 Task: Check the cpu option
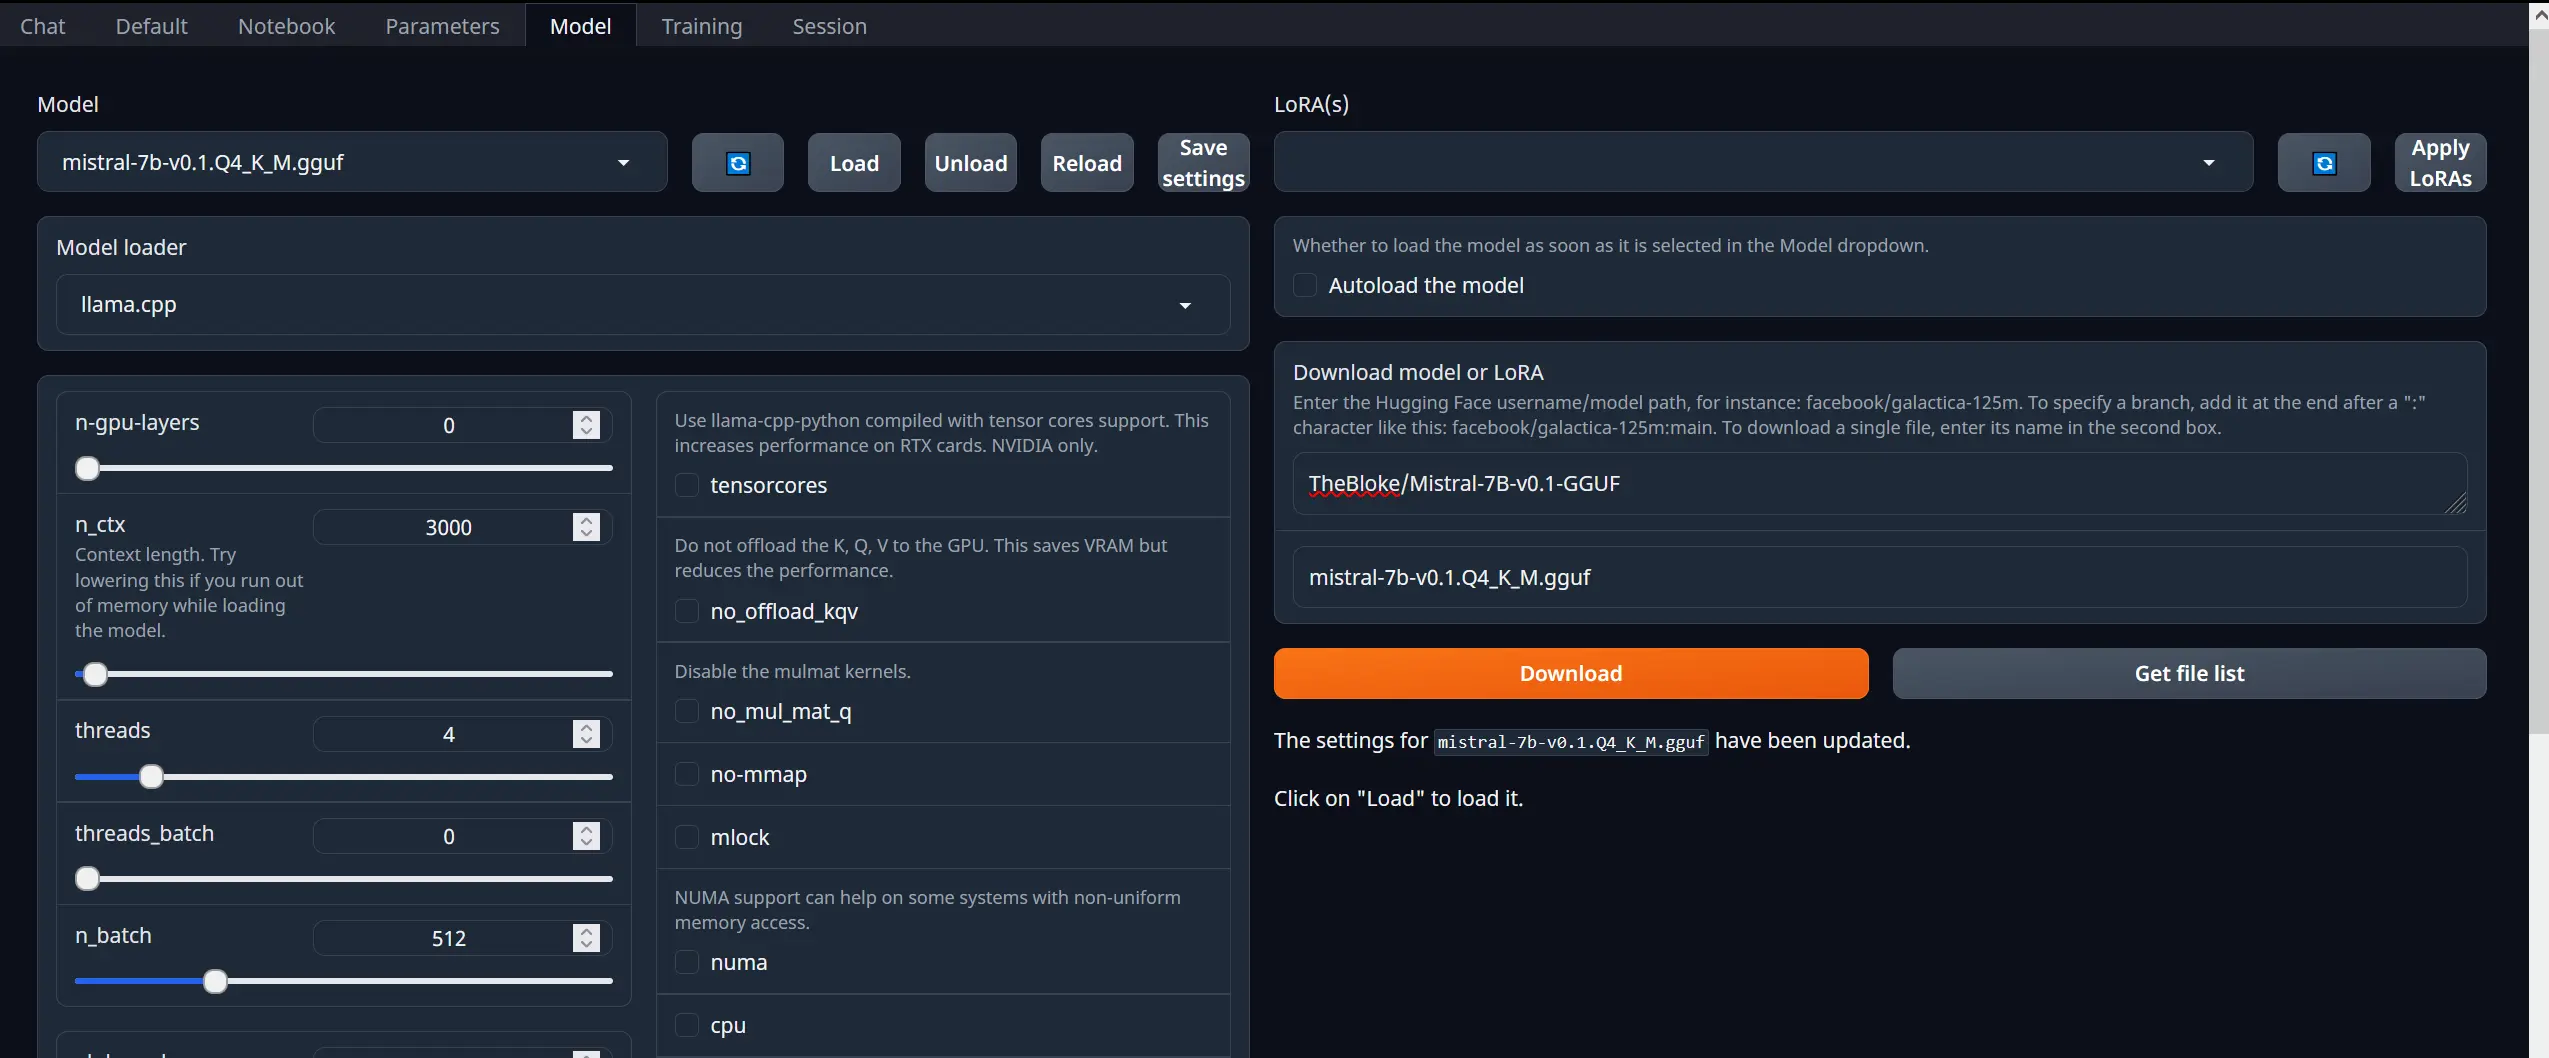coord(687,1025)
